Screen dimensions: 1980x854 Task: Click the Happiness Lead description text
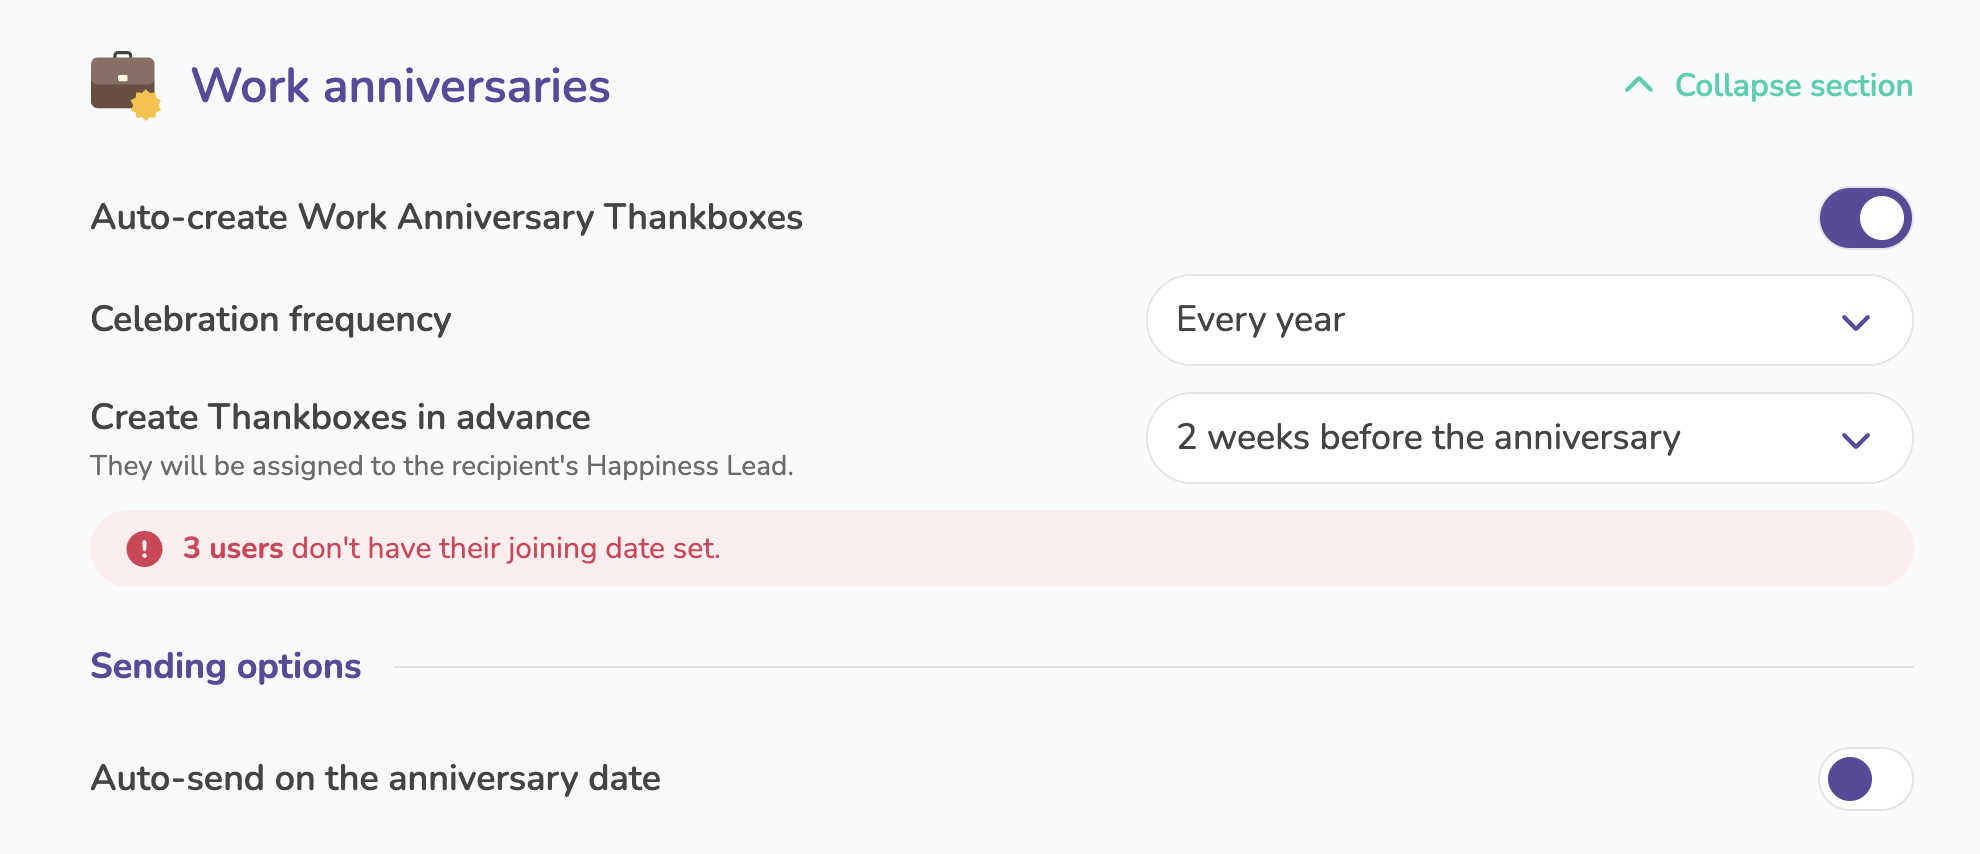pos(442,466)
